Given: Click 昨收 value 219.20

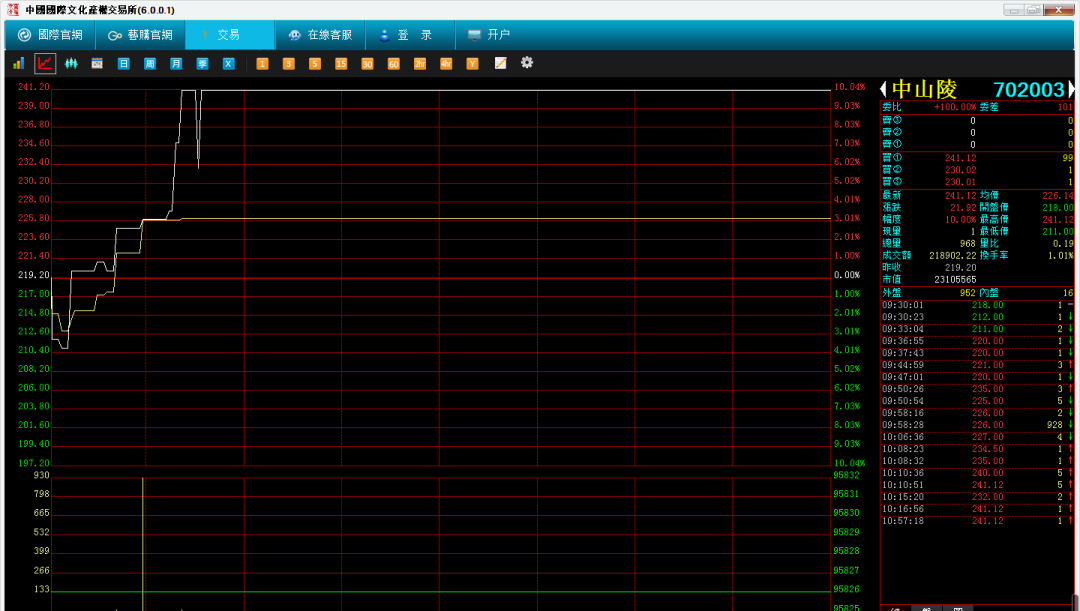Looking at the screenshot, I should (x=960, y=267).
